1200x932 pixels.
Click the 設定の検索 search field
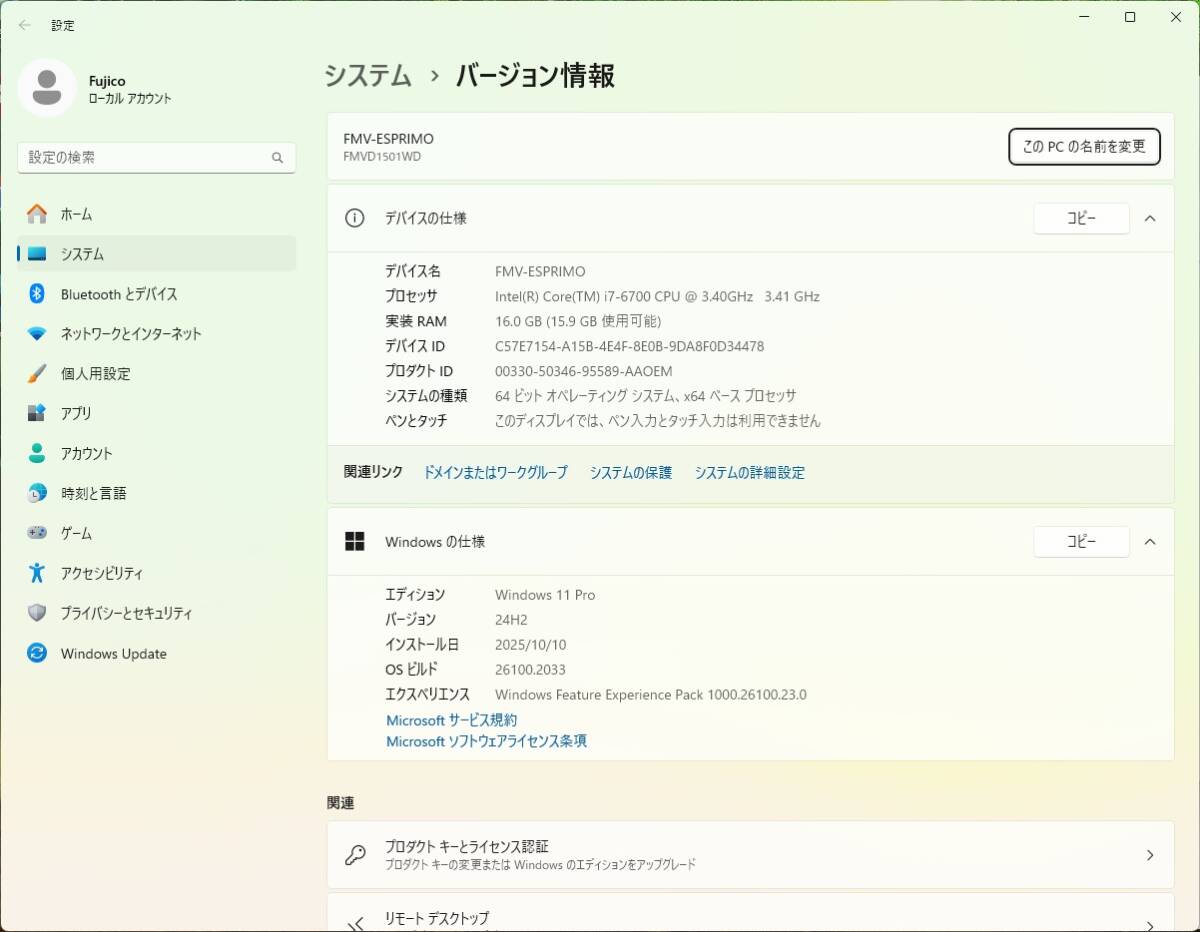(x=145, y=158)
